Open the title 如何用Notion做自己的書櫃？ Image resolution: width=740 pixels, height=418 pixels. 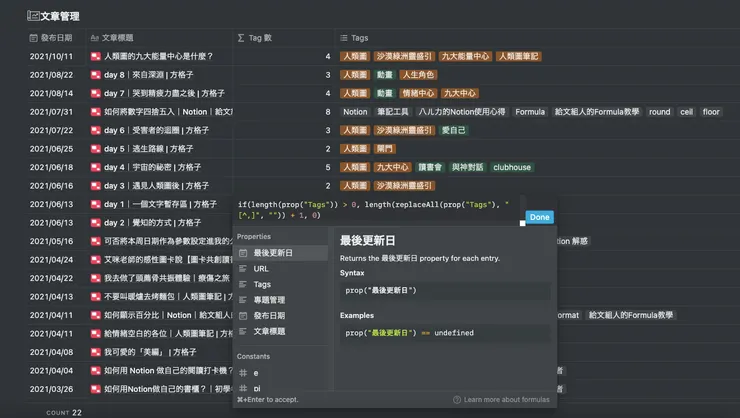(168, 389)
